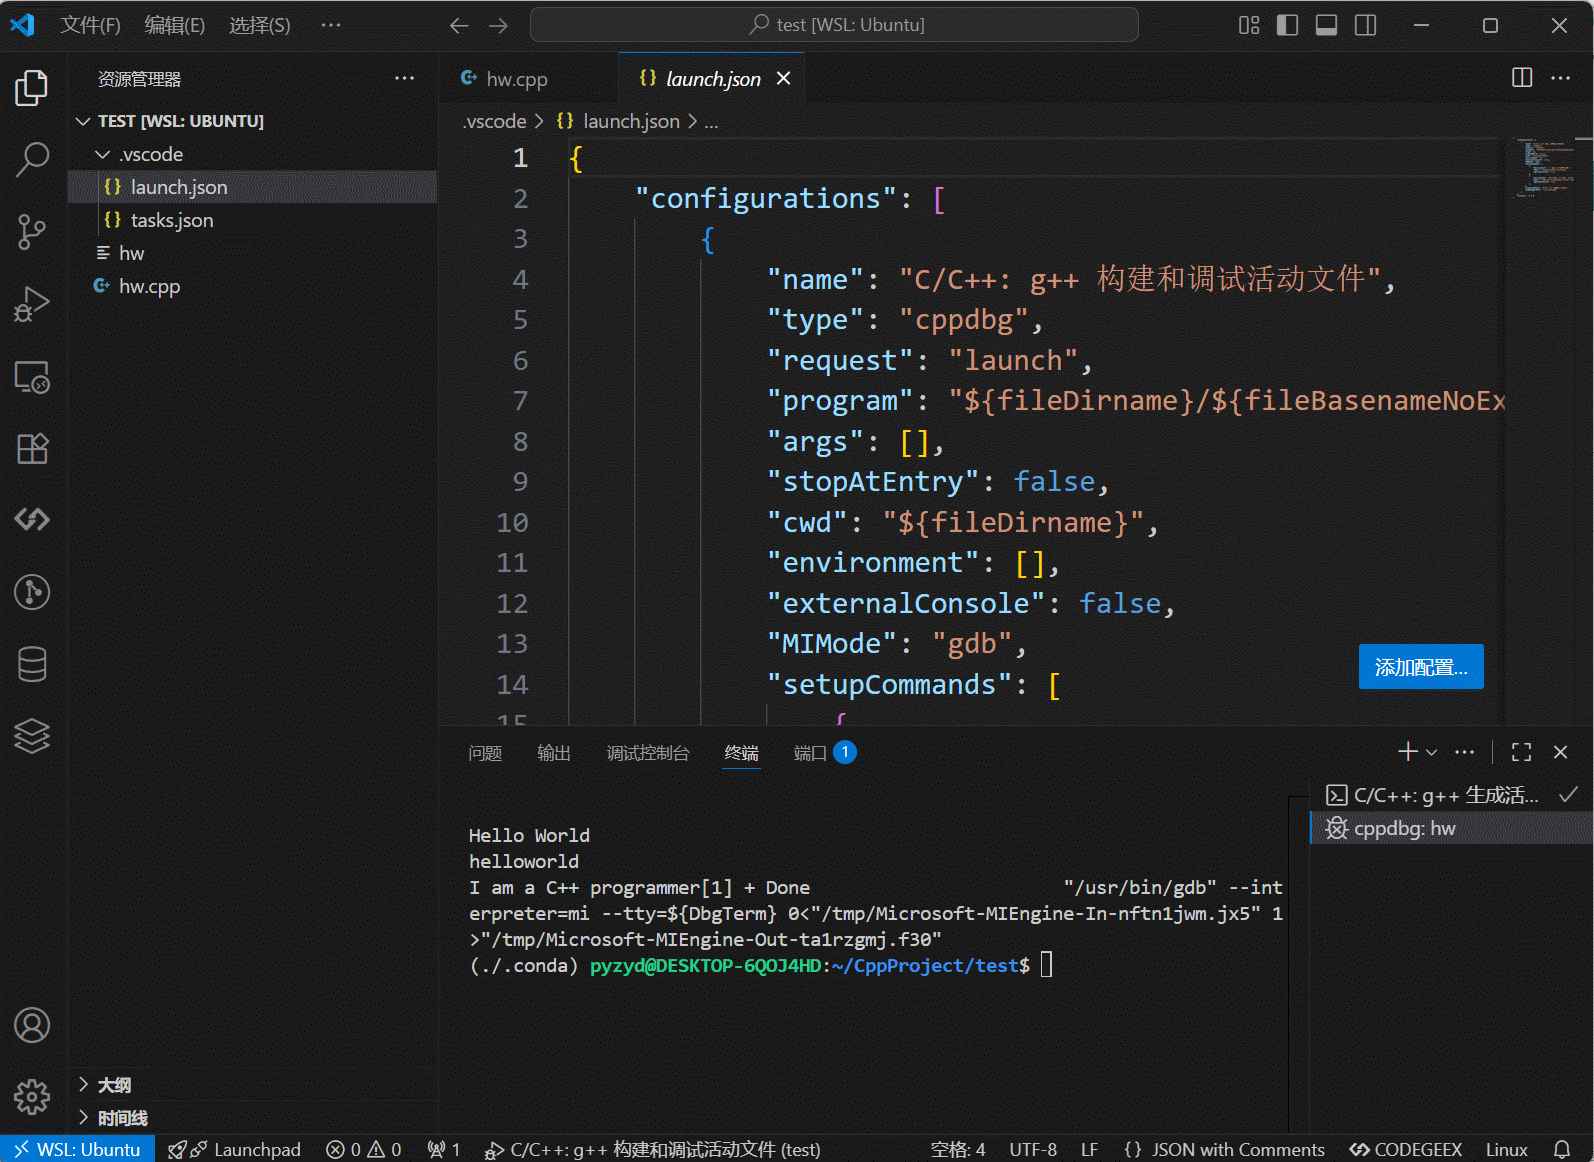This screenshot has width=1594, height=1162.
Task: Open the Run and Debug view
Action: [x=32, y=304]
